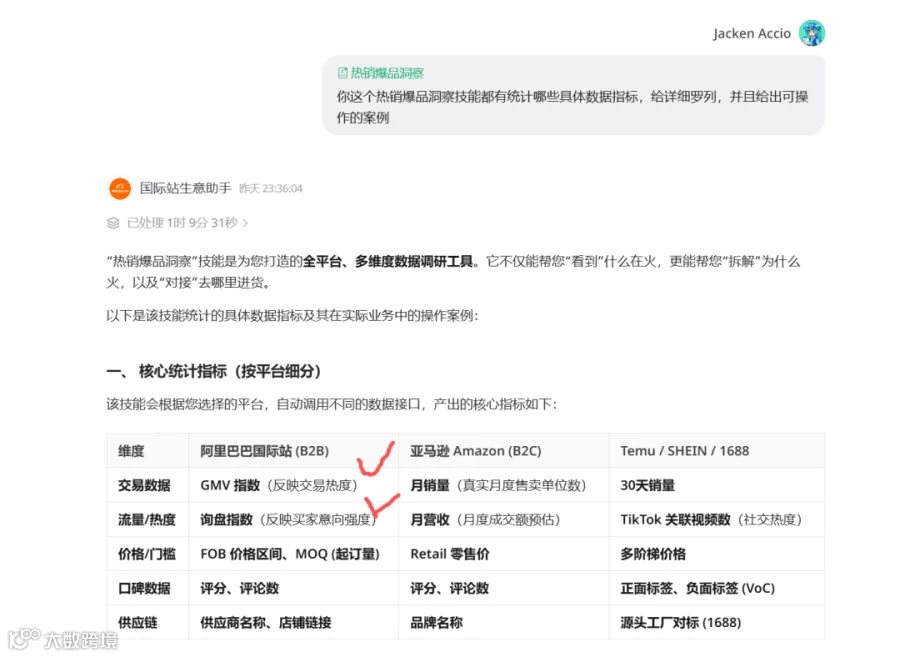Click the orange 国际站生意助手 assistant avatar

coord(120,188)
